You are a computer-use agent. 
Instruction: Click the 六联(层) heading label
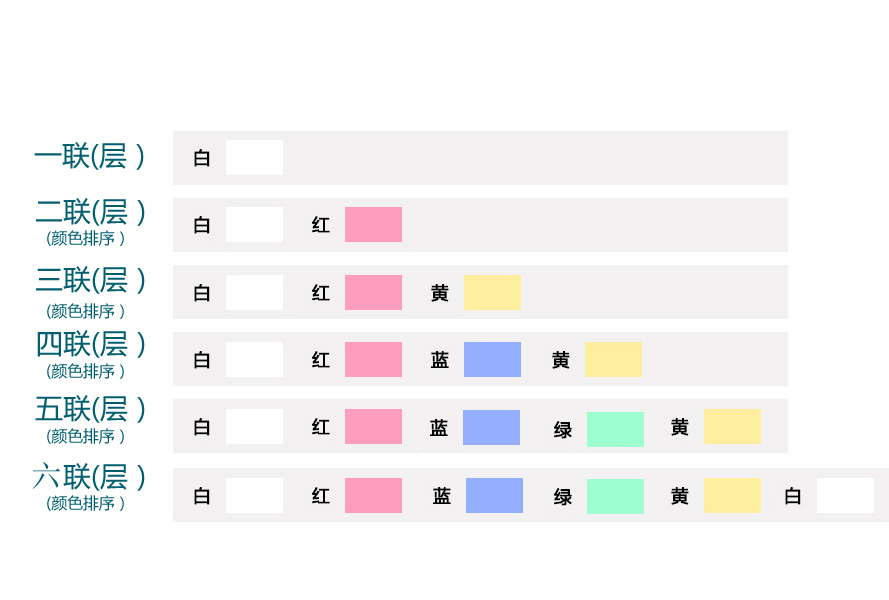[x=89, y=477]
